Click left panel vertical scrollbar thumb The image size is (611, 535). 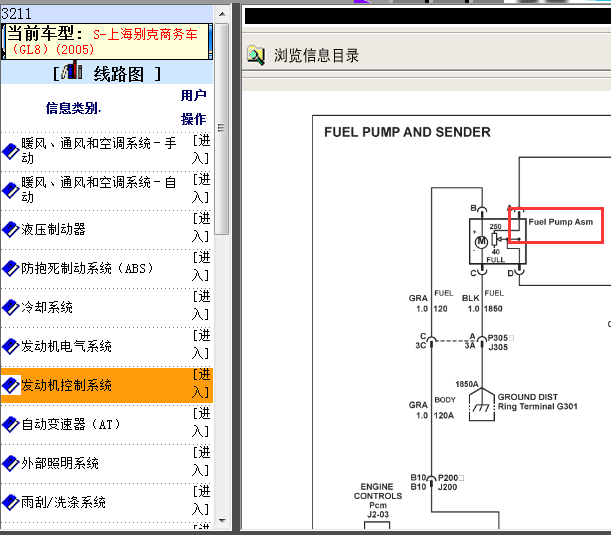222,129
